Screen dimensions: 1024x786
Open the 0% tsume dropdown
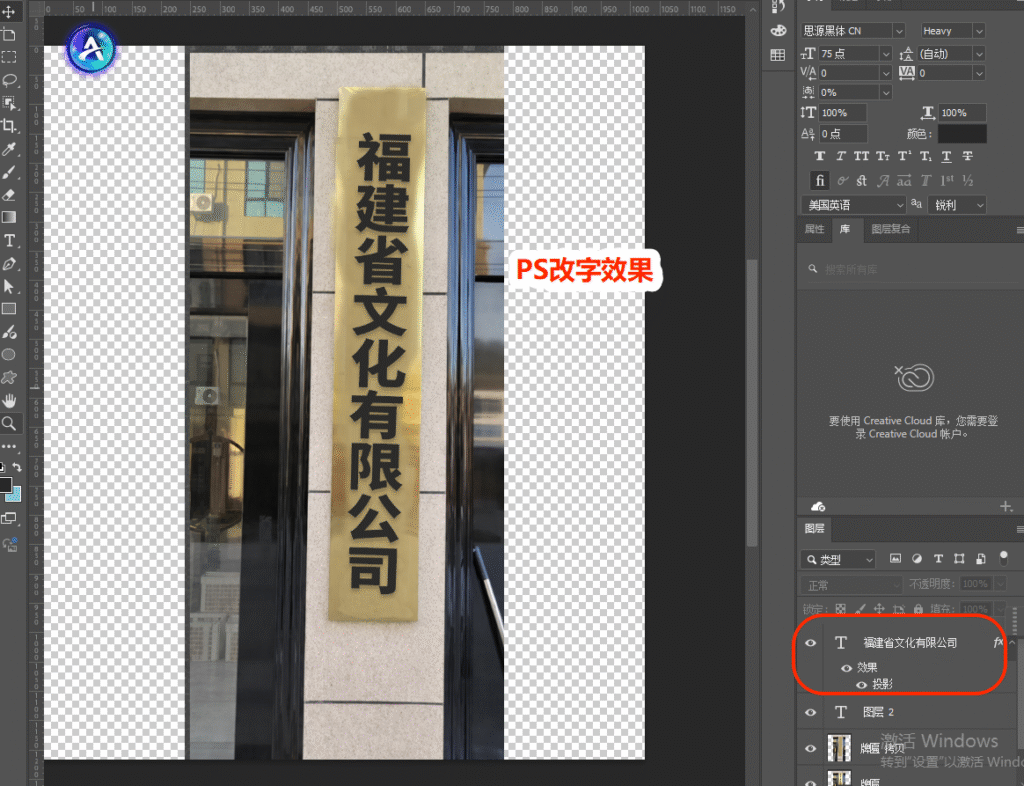[886, 93]
